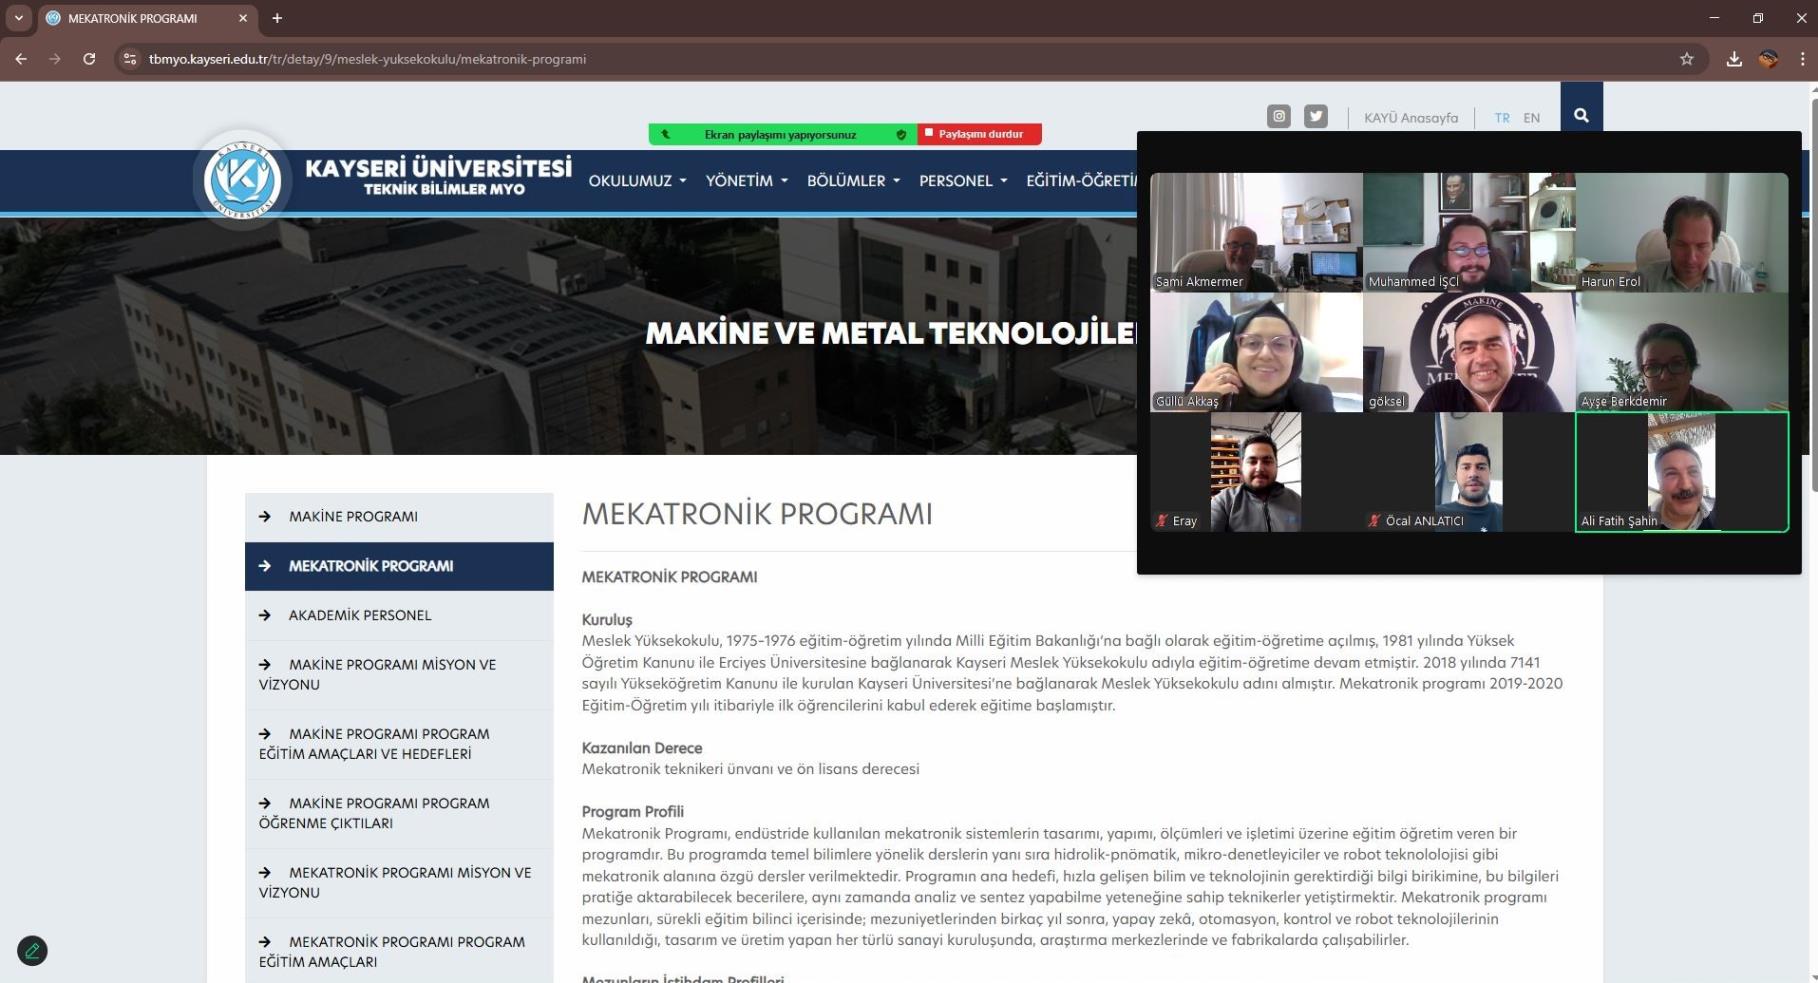Click the Kuruluş section heading
The width and height of the screenshot is (1818, 983).
(607, 620)
